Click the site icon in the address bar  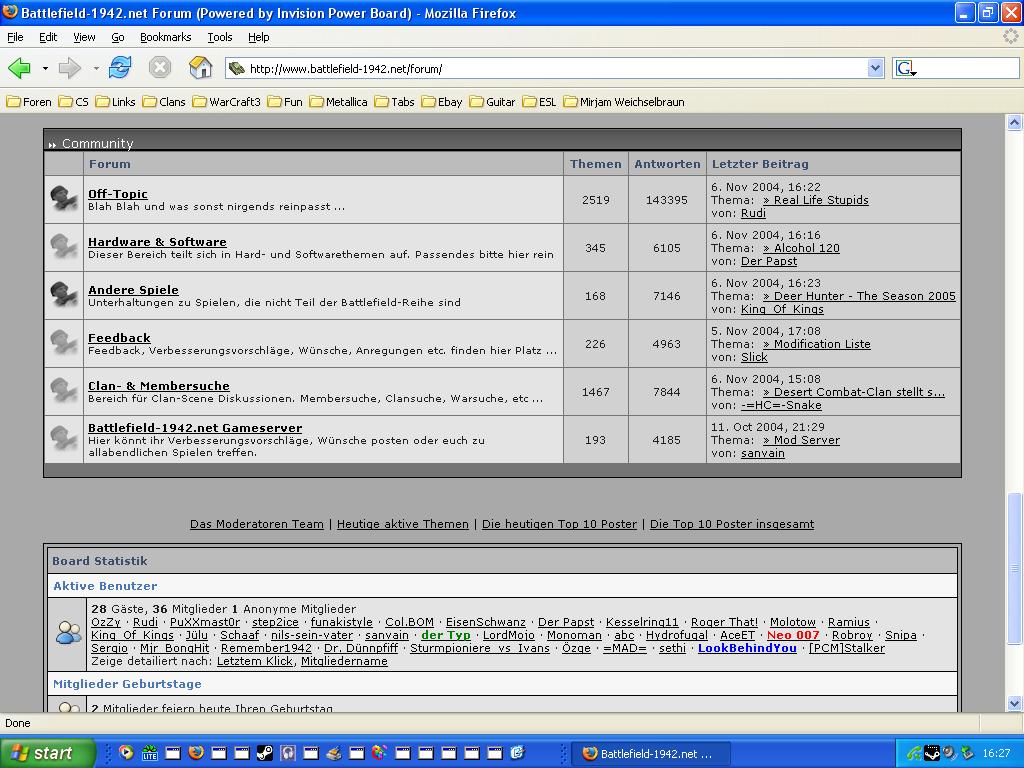tap(236, 69)
